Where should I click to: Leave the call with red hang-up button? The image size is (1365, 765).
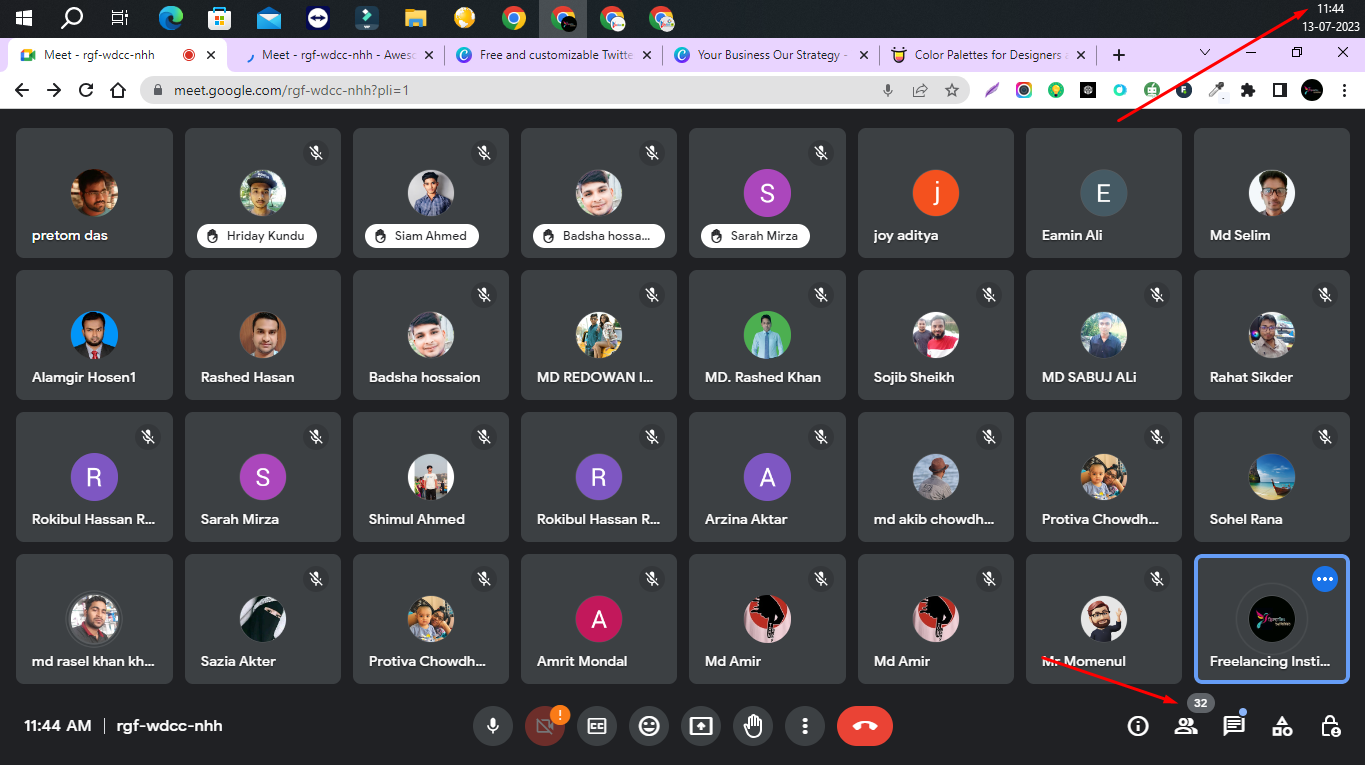tap(865, 726)
